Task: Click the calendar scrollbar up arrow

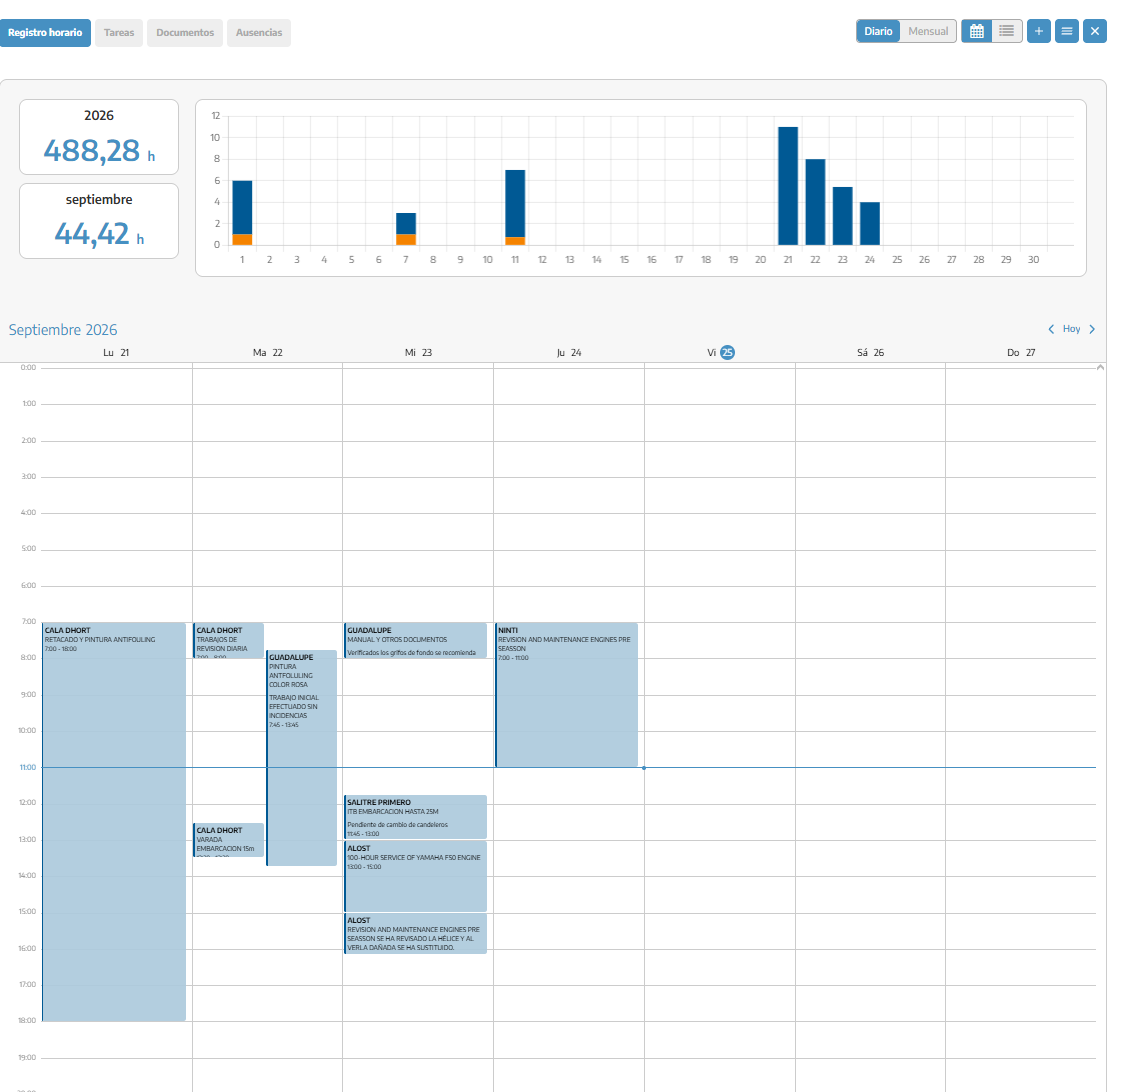Action: (x=1100, y=368)
